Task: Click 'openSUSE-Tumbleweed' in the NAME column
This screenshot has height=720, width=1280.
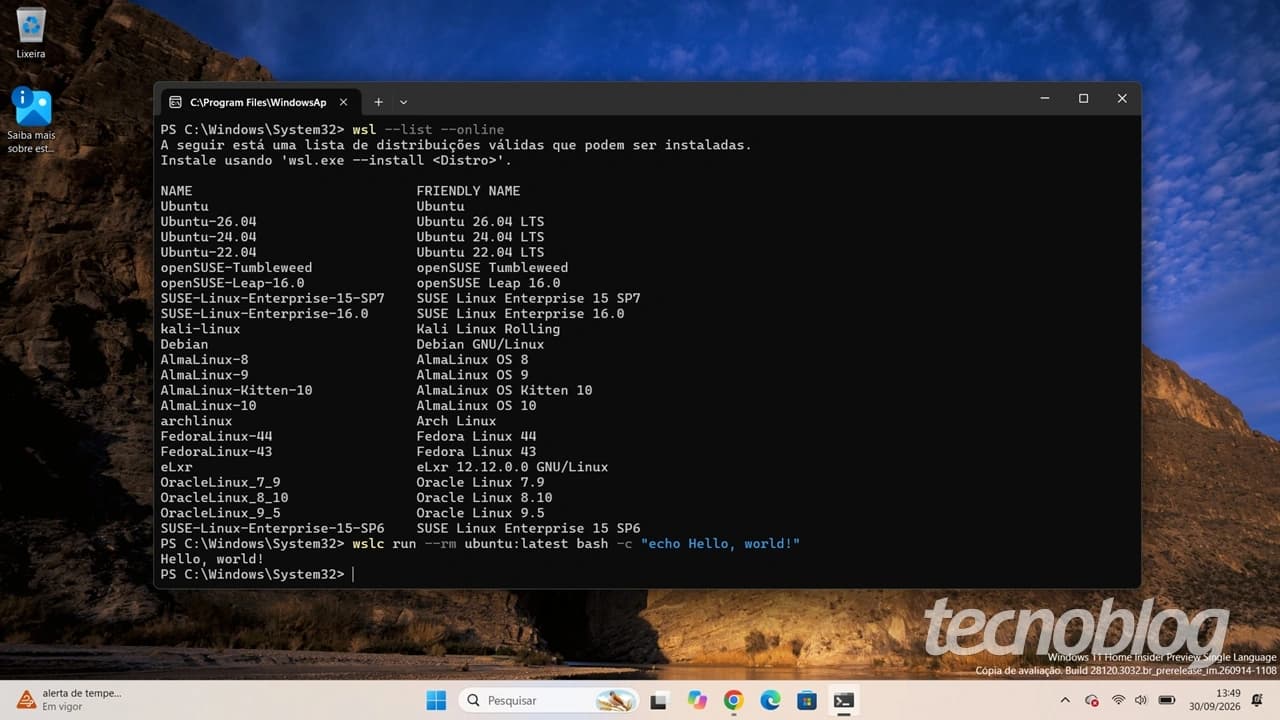Action: tap(236, 268)
